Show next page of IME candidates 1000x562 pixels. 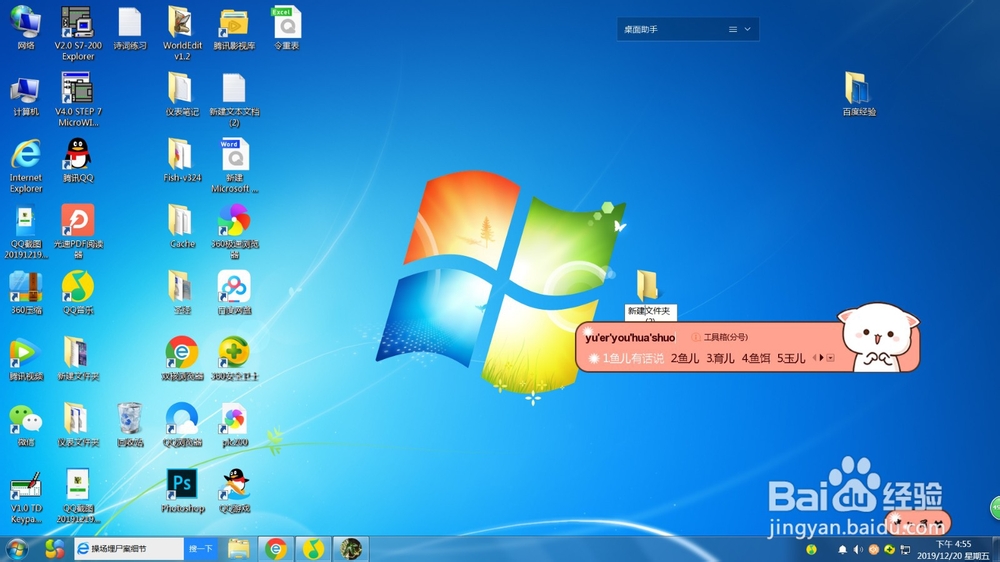(x=822, y=358)
